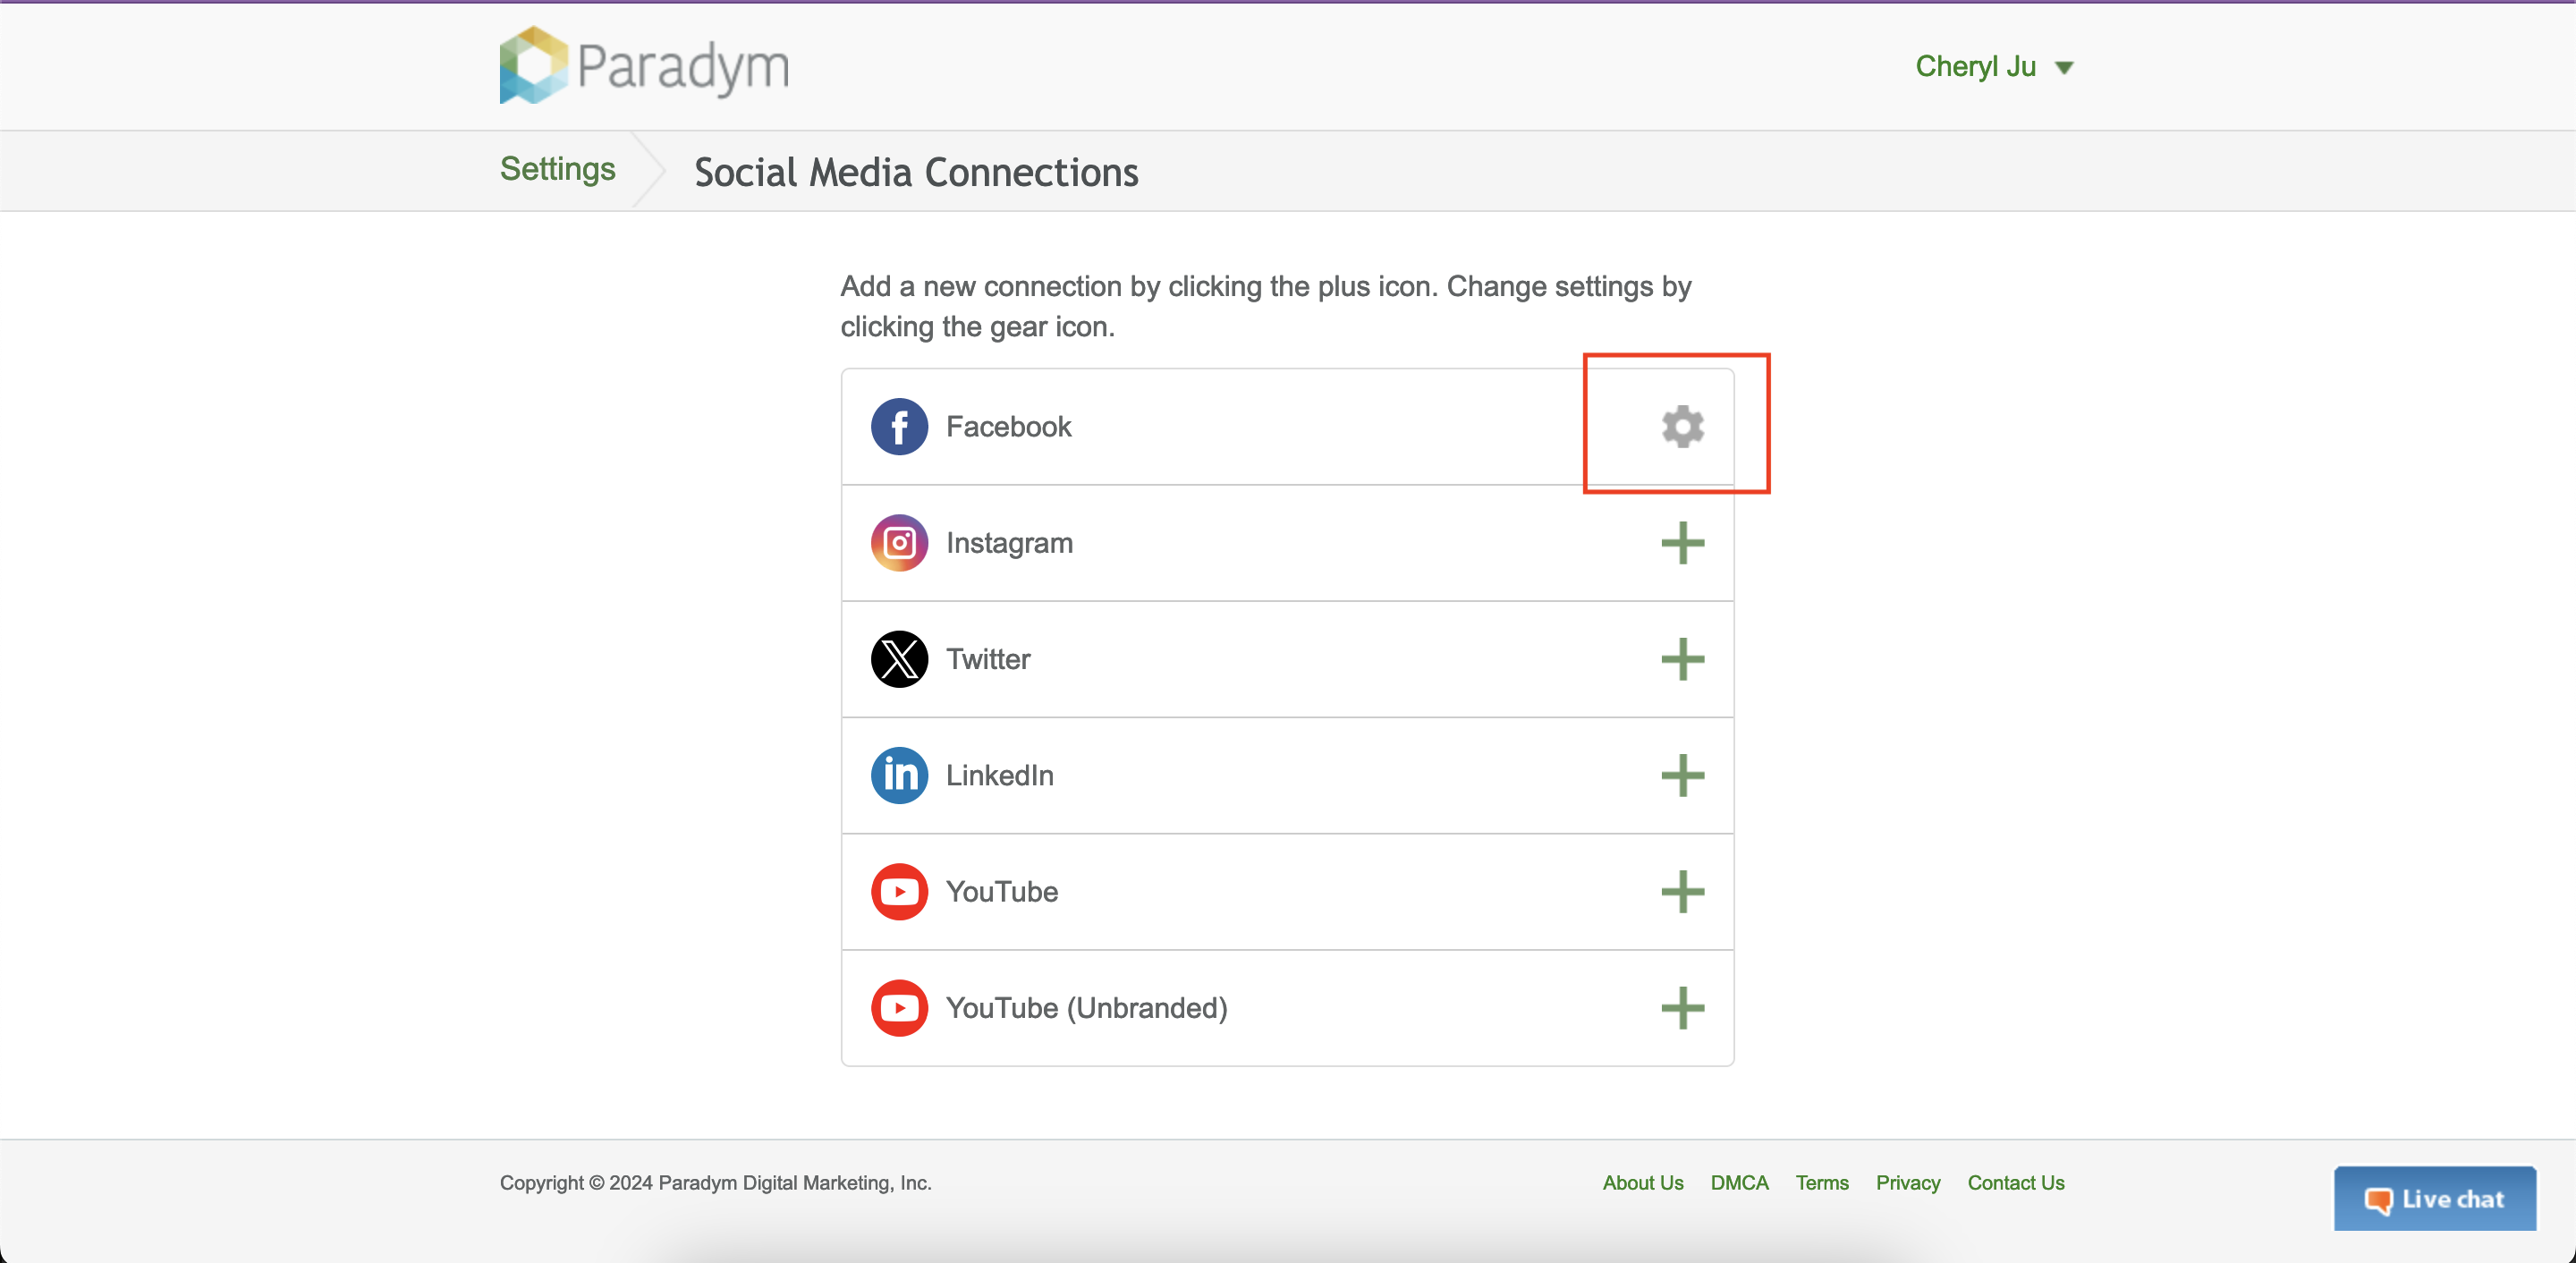
Task: Expand the Cheryl Ju account dropdown arrow
Action: point(2064,68)
